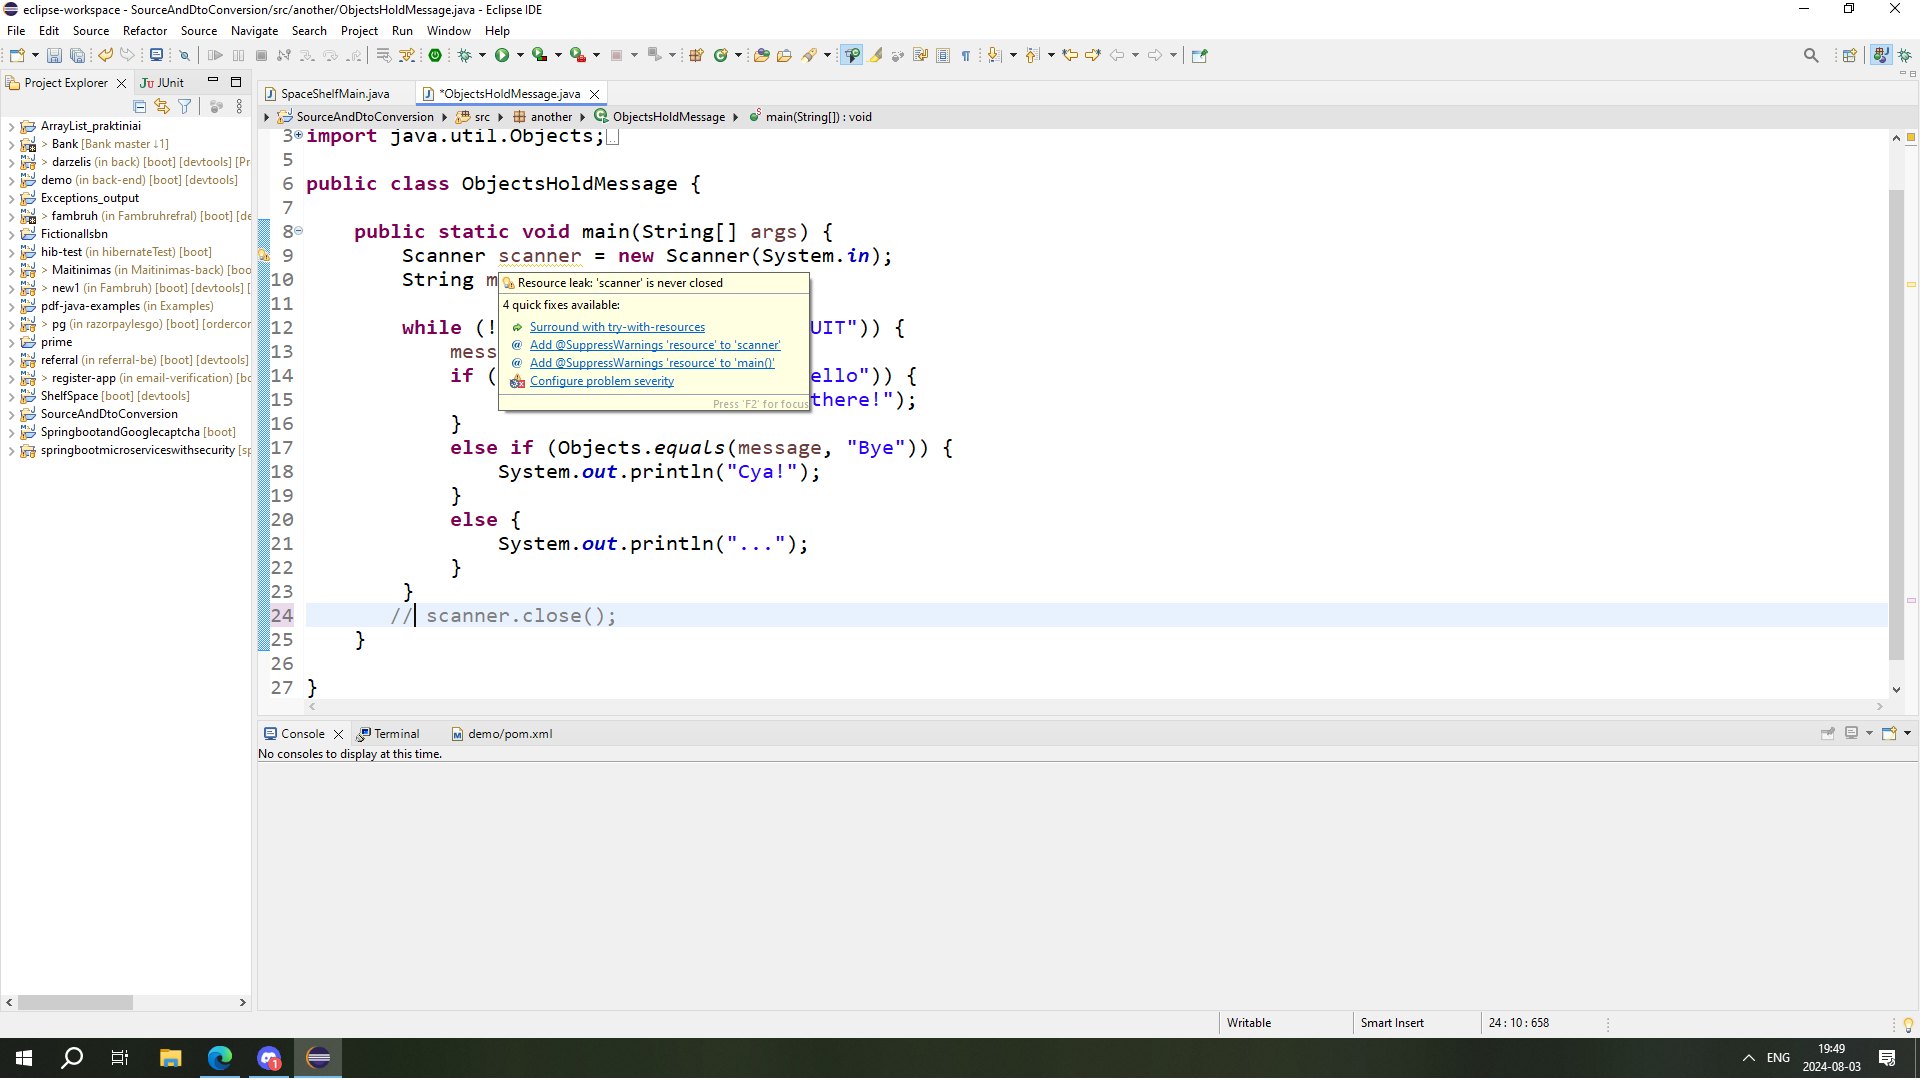Screen dimensions: 1920x1080
Task: Open the Run button dropdown arrow
Action: coord(520,56)
